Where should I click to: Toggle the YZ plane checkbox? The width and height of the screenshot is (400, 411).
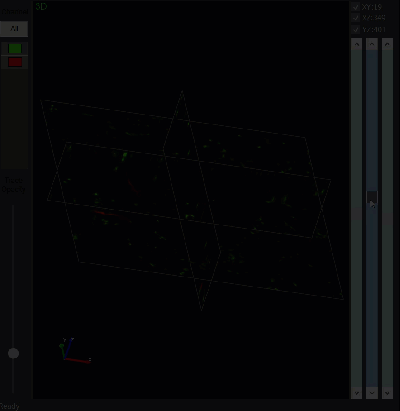[356, 29]
